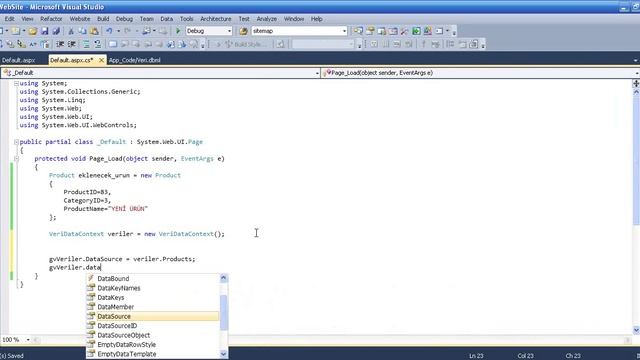Comment out the selected lines icon
Viewport: 640px width, 360px height.
tap(86, 44)
